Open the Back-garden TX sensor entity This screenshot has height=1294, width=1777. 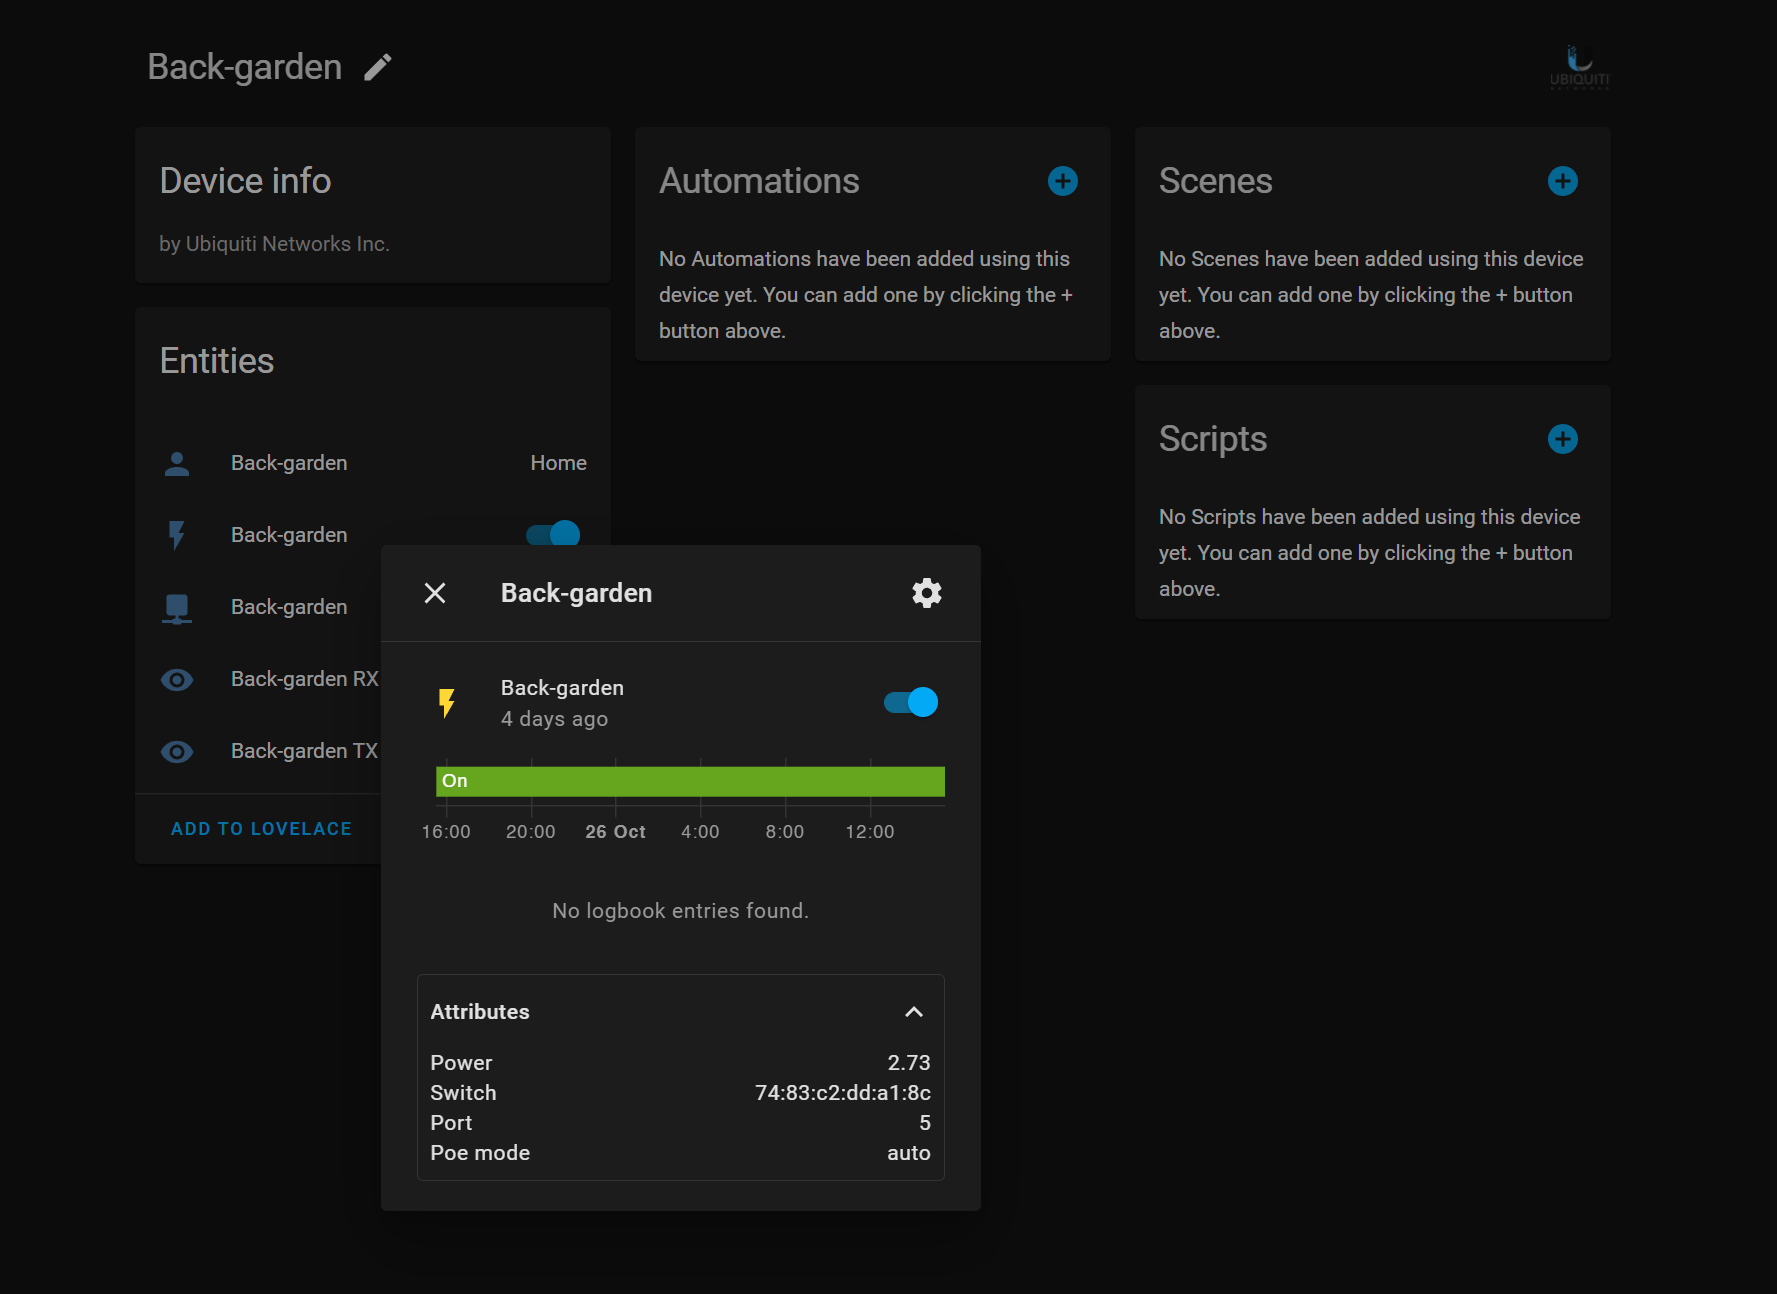pyautogui.click(x=303, y=751)
